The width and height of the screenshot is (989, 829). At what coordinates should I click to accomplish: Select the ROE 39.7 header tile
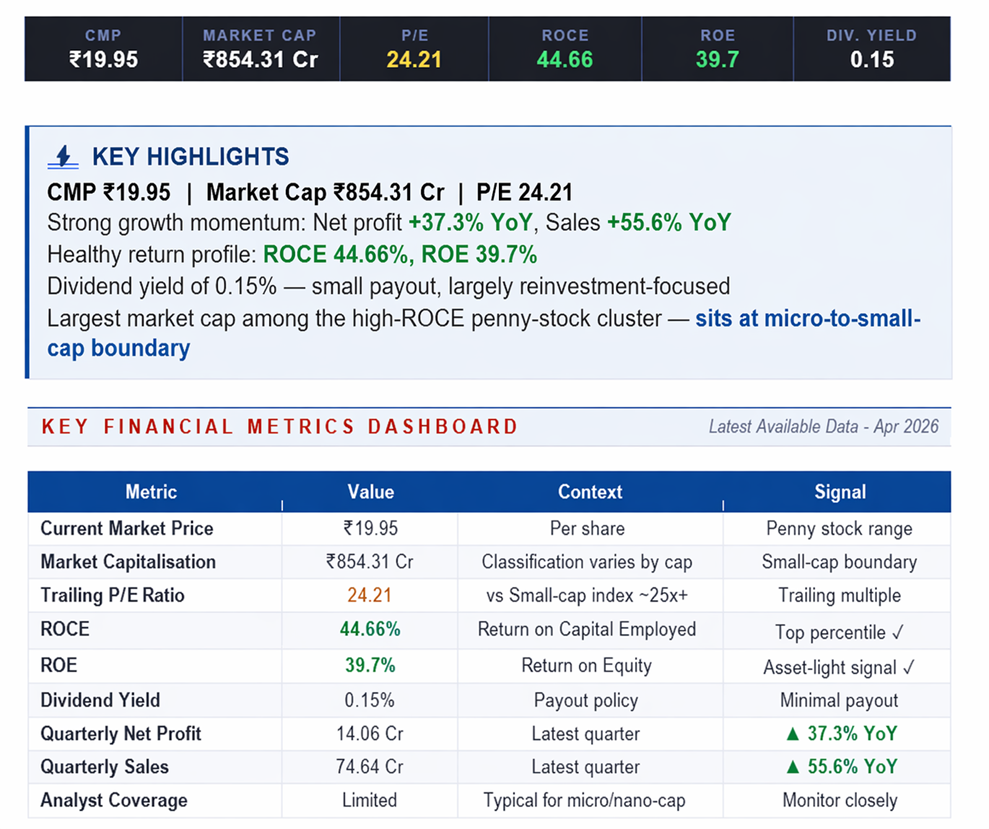point(717,48)
